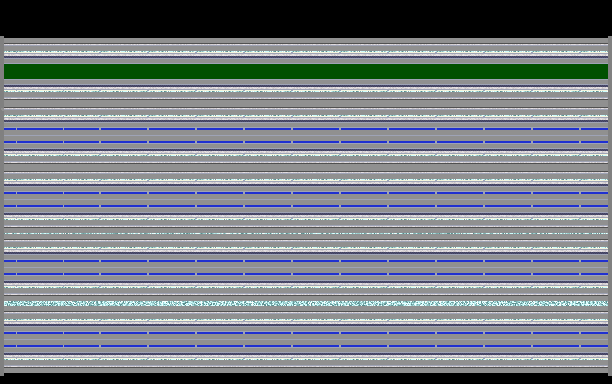This screenshot has width=612, height=384.
Task: Select shortest leftmost blue segment in topmost blue row
Action: click(x=10, y=129)
